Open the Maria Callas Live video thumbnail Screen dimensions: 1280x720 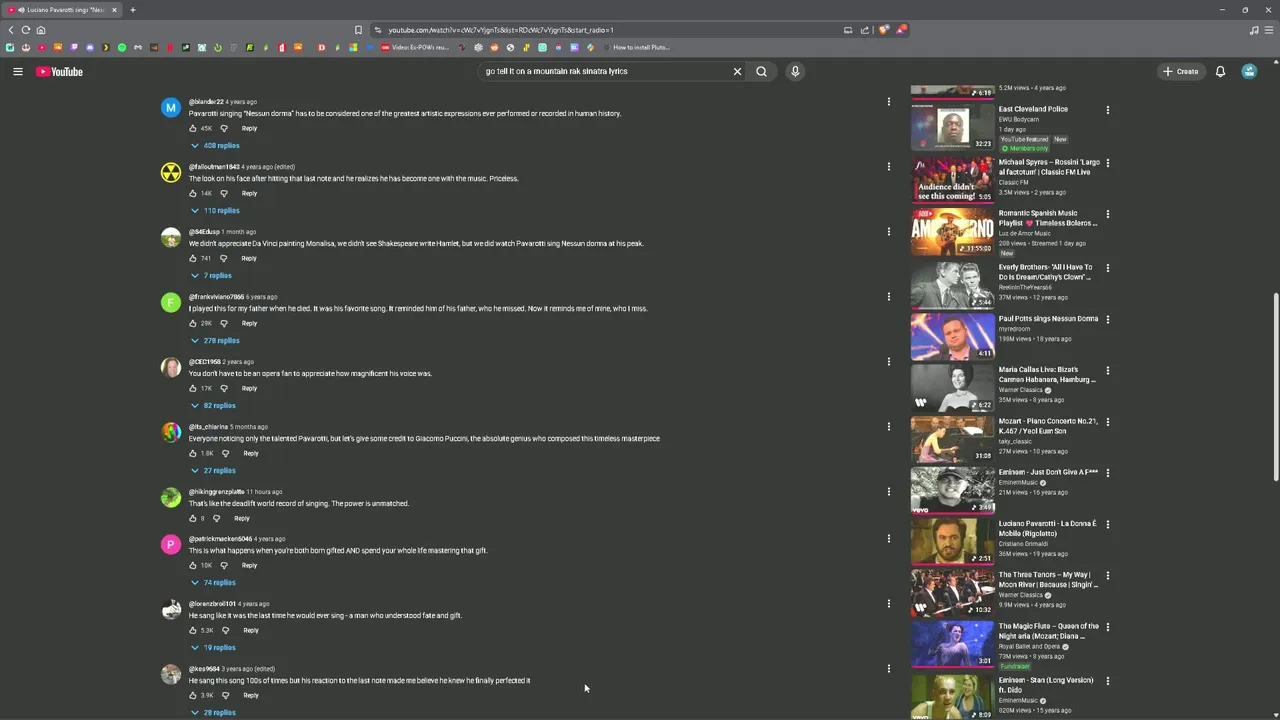tap(952, 387)
